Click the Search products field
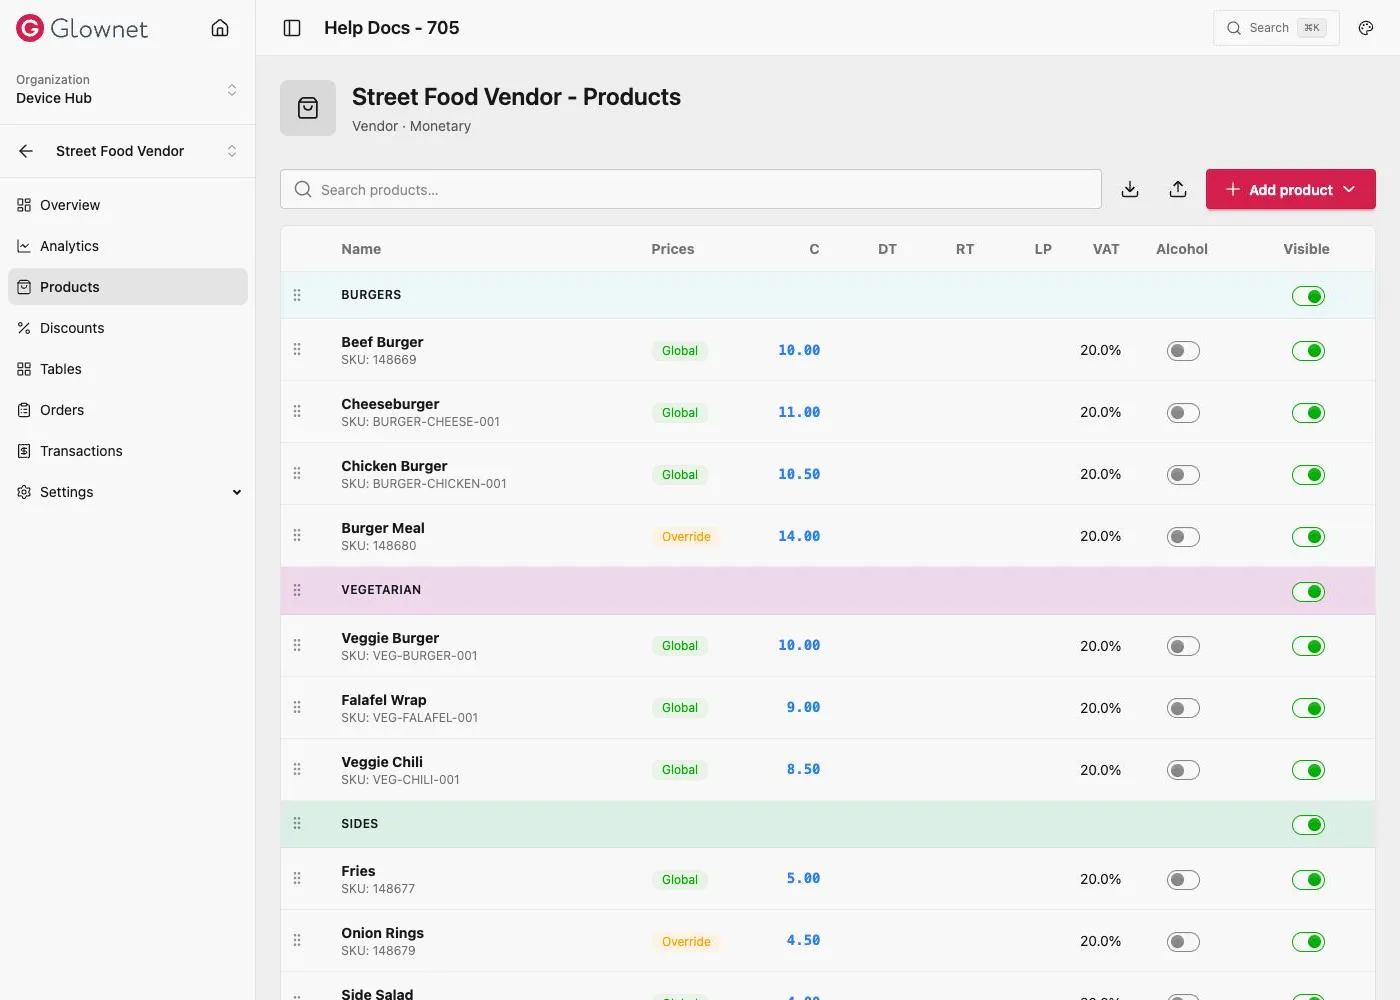The width and height of the screenshot is (1400, 1000). click(691, 189)
